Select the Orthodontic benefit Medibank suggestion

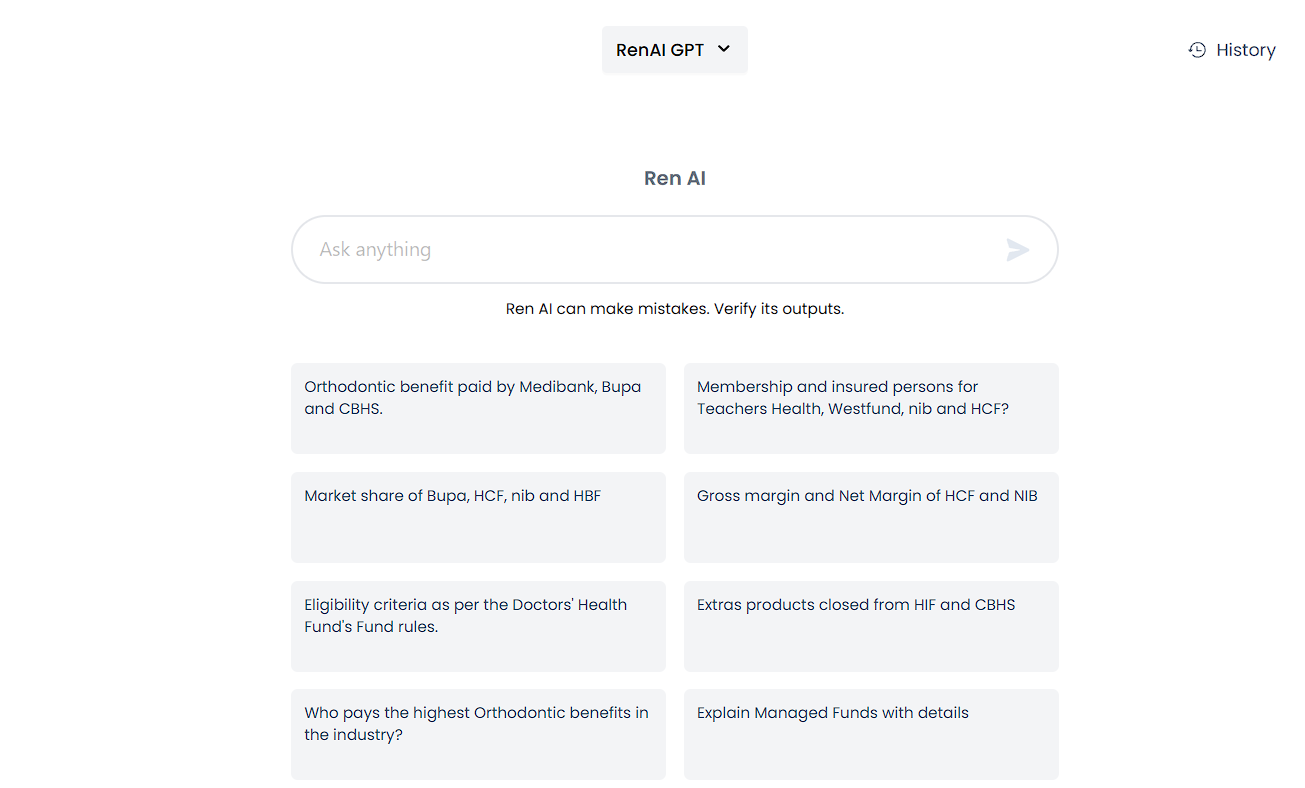[478, 408]
